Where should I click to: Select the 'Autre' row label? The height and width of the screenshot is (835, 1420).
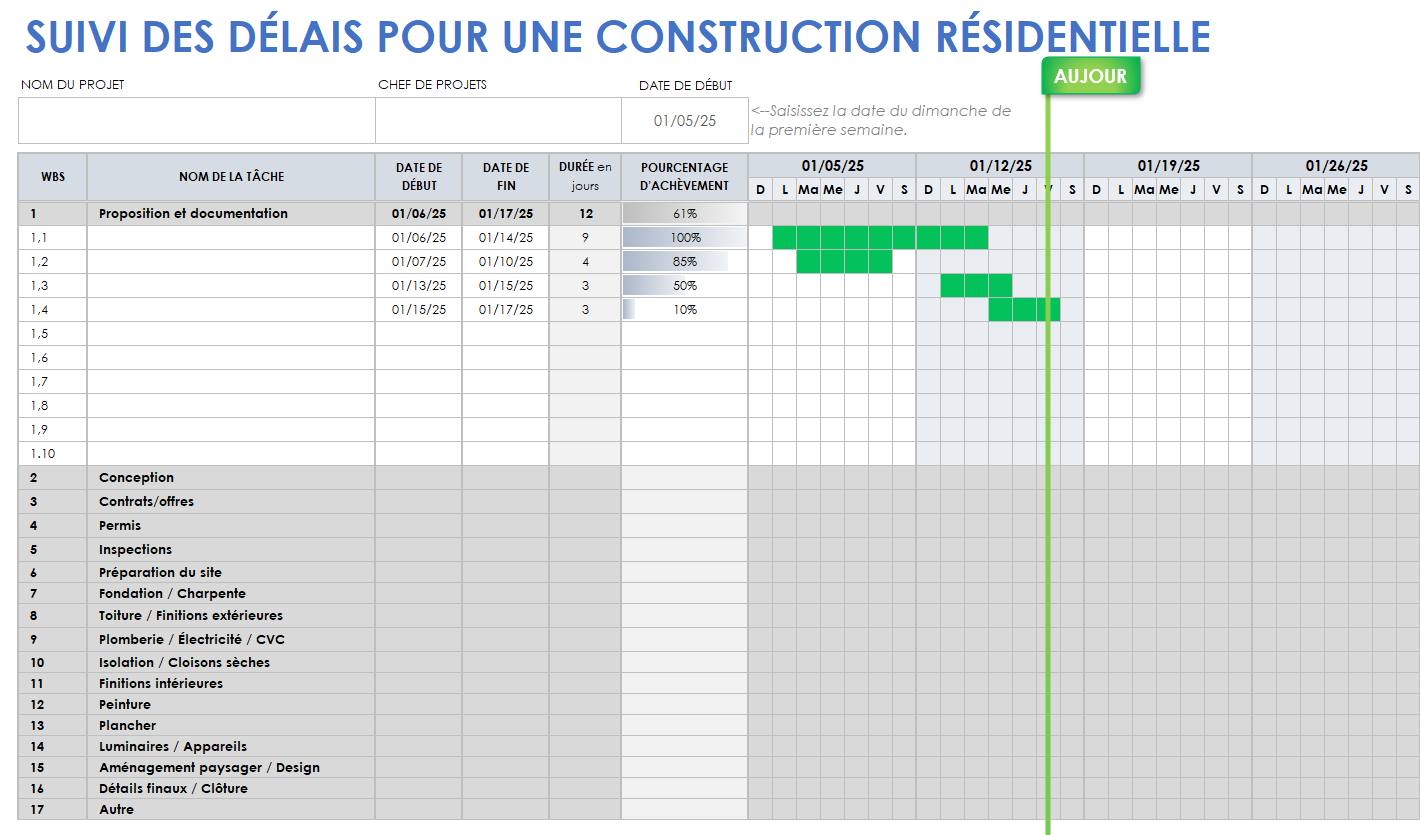pyautogui.click(x=116, y=810)
